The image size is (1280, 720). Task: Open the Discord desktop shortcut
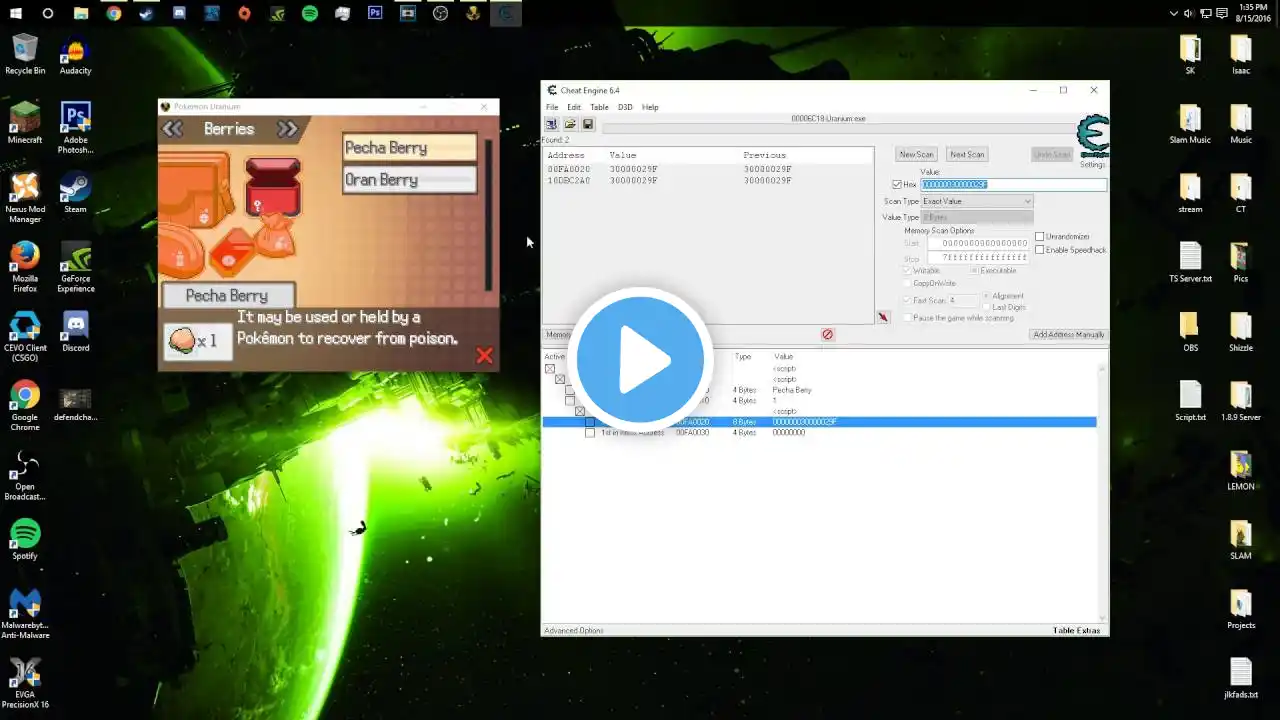coord(76,332)
